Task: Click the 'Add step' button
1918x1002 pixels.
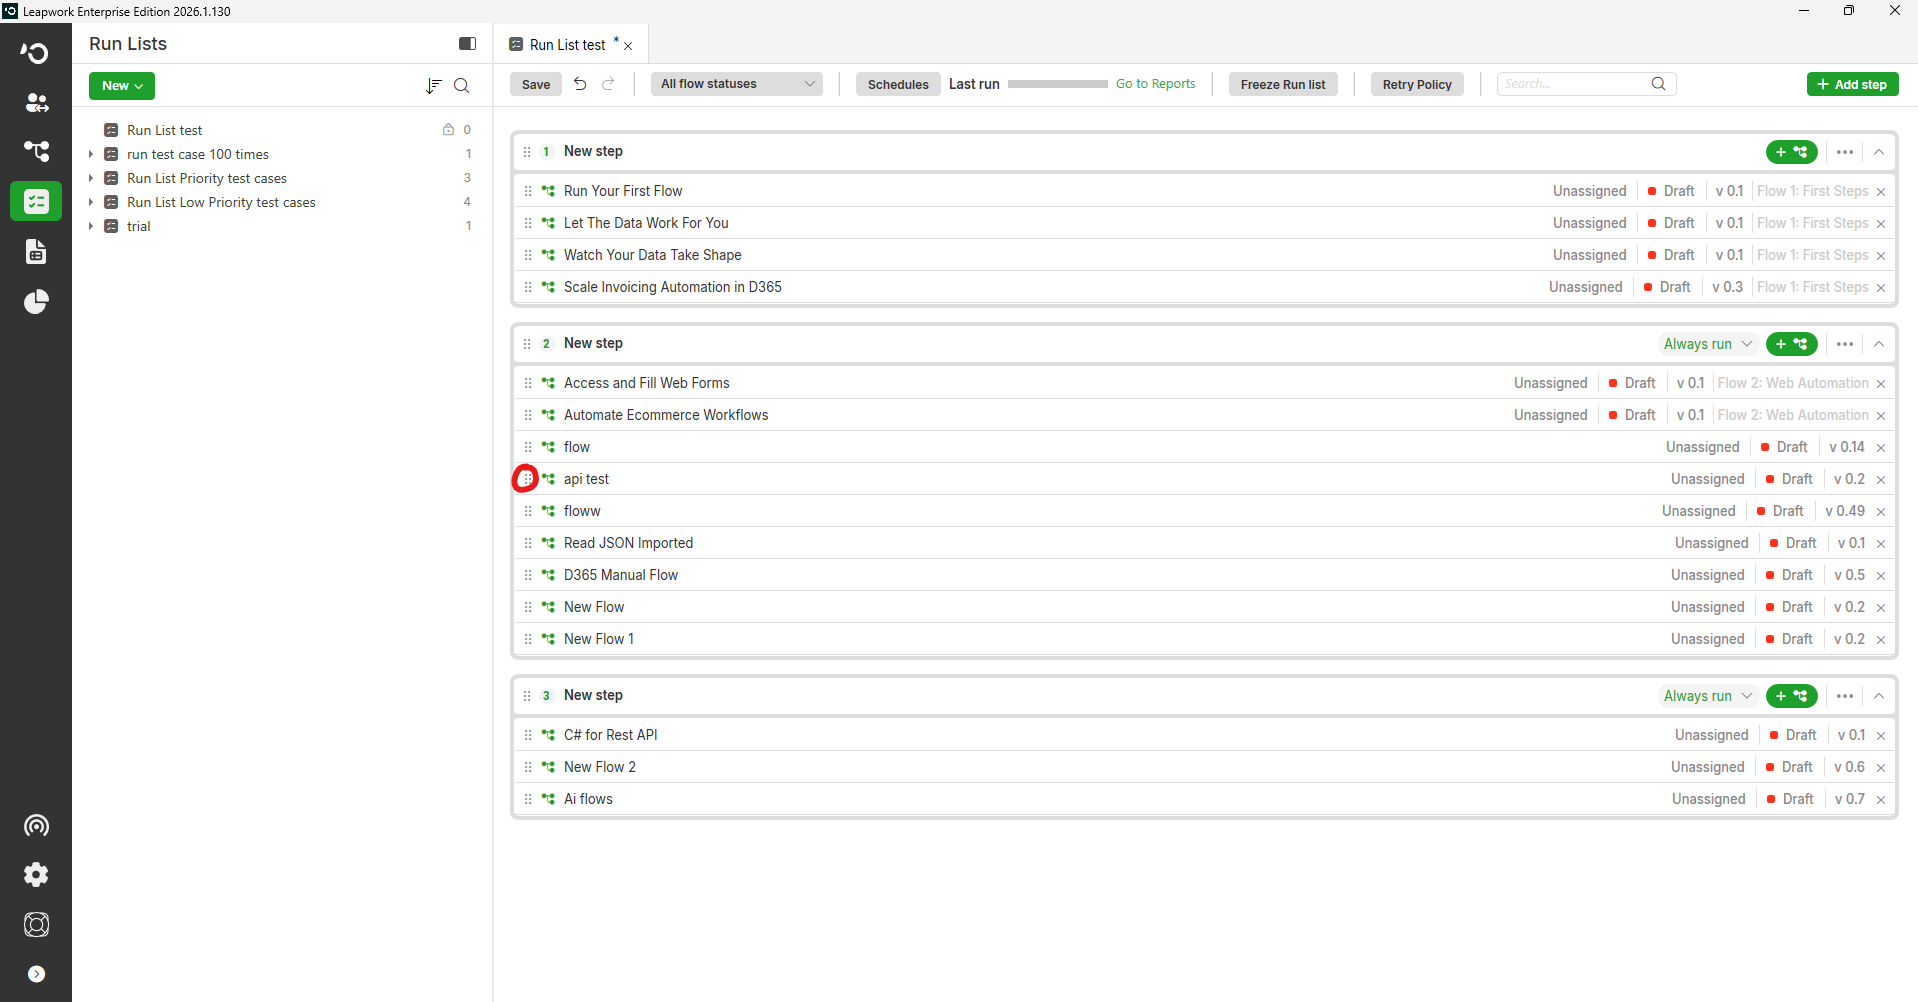Action: 1852,84
